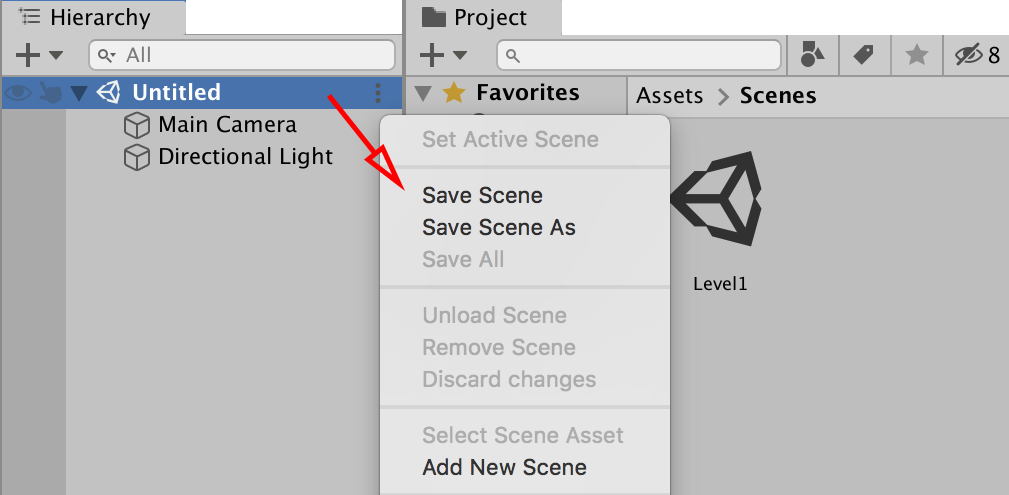The image size is (1009, 495).
Task: Open Hierarchy plus create dropdown
Action: (x=39, y=55)
